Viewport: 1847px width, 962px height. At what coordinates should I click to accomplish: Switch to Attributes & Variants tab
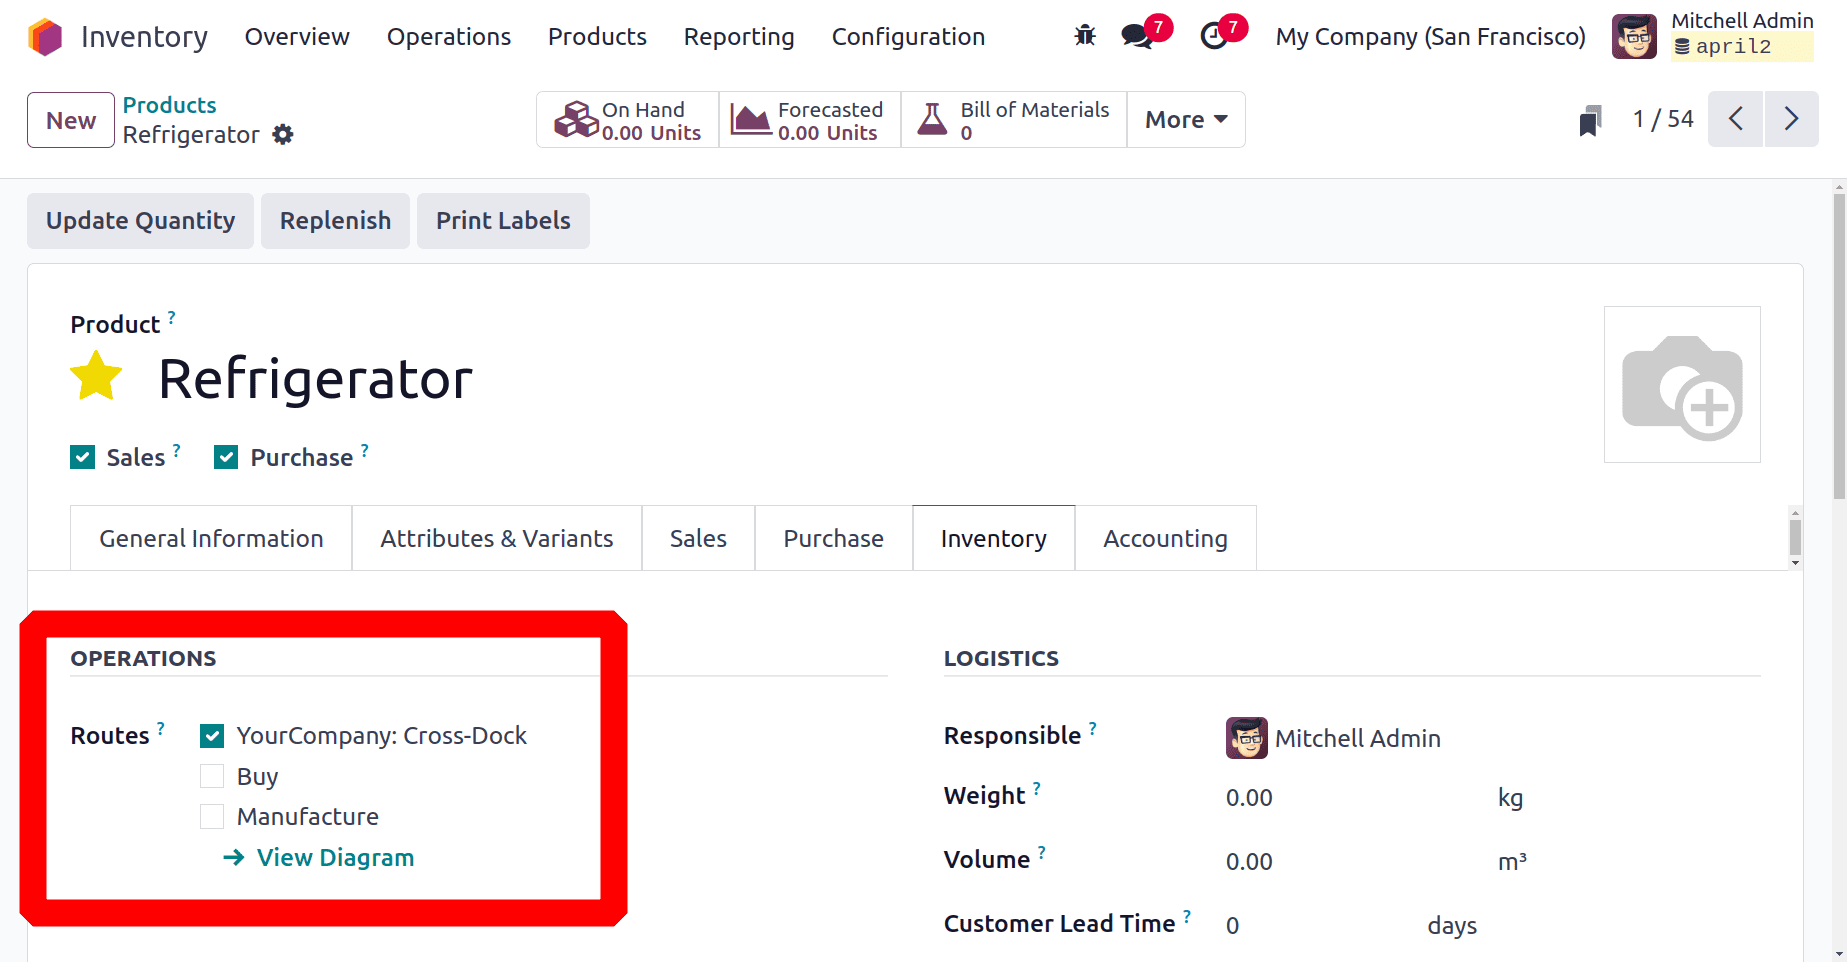497,538
